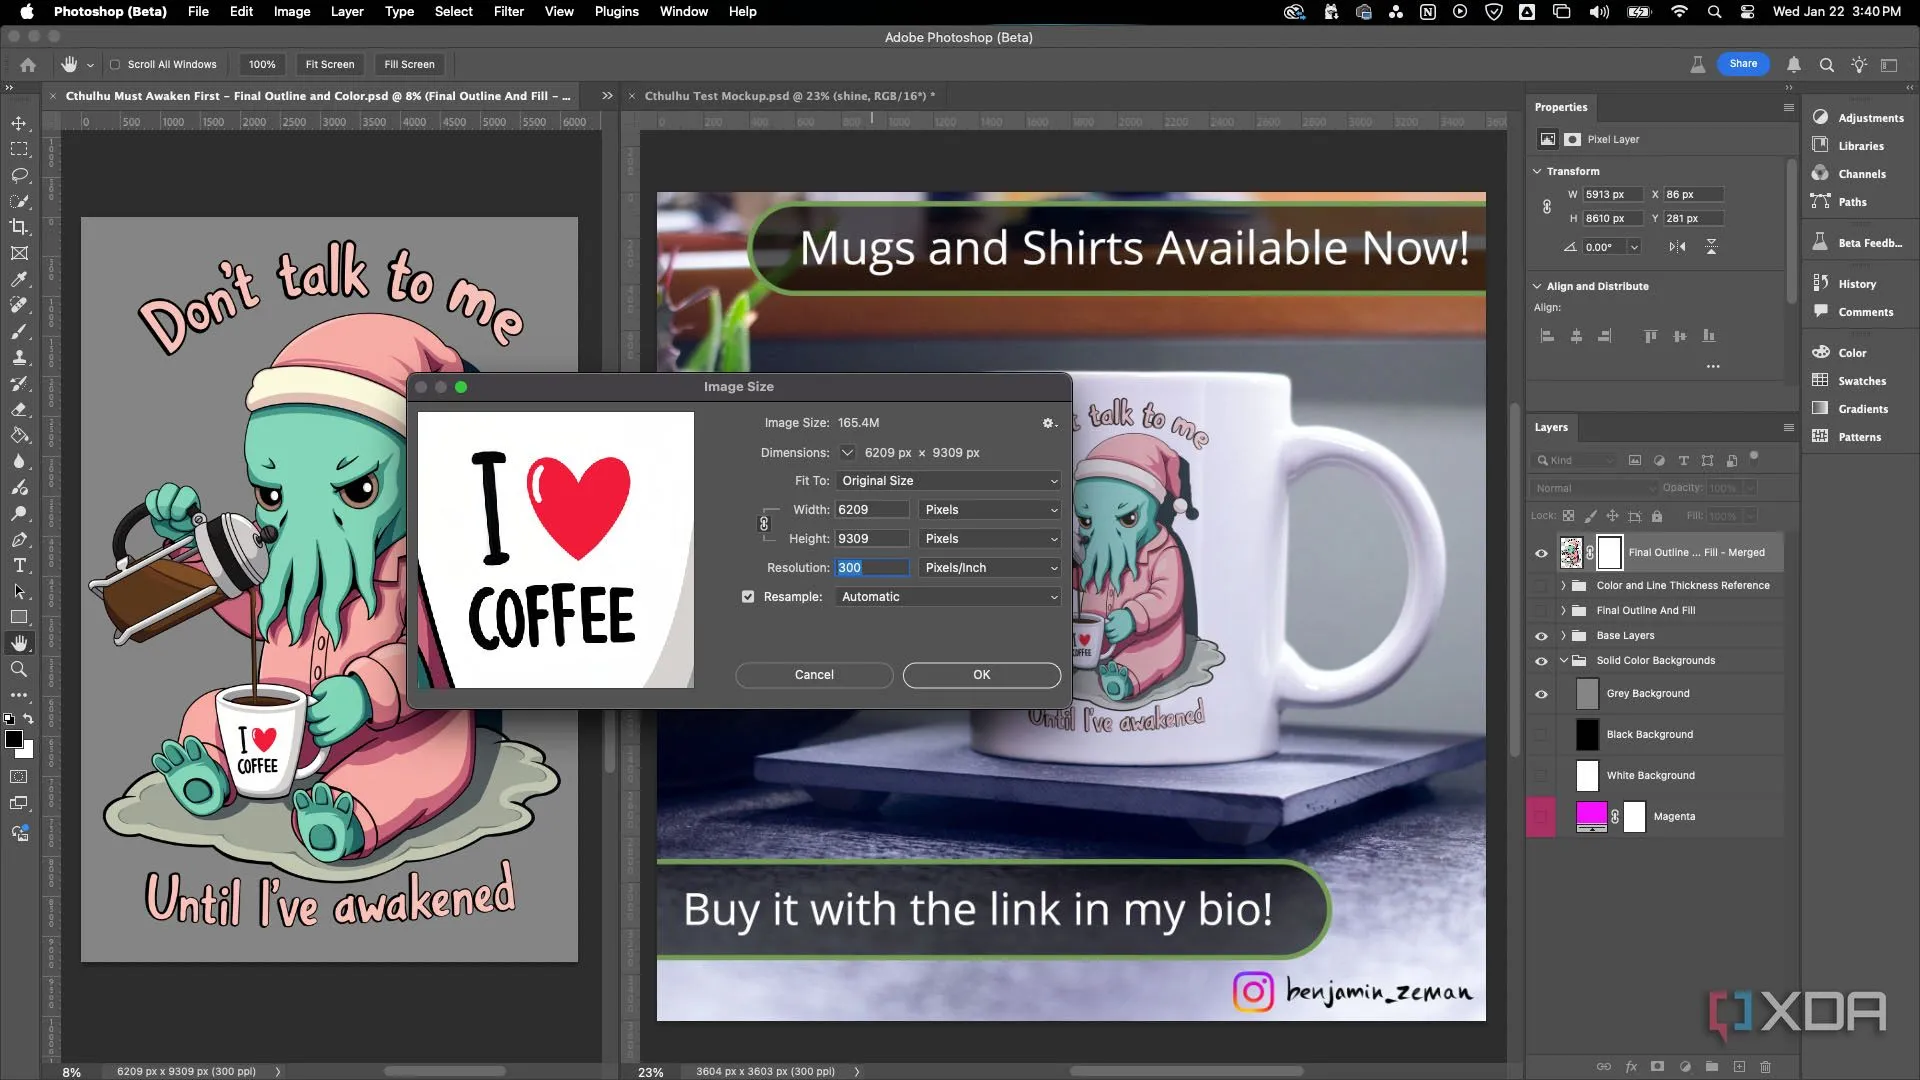The width and height of the screenshot is (1920, 1080).
Task: Open the Paths panel
Action: 1839,201
